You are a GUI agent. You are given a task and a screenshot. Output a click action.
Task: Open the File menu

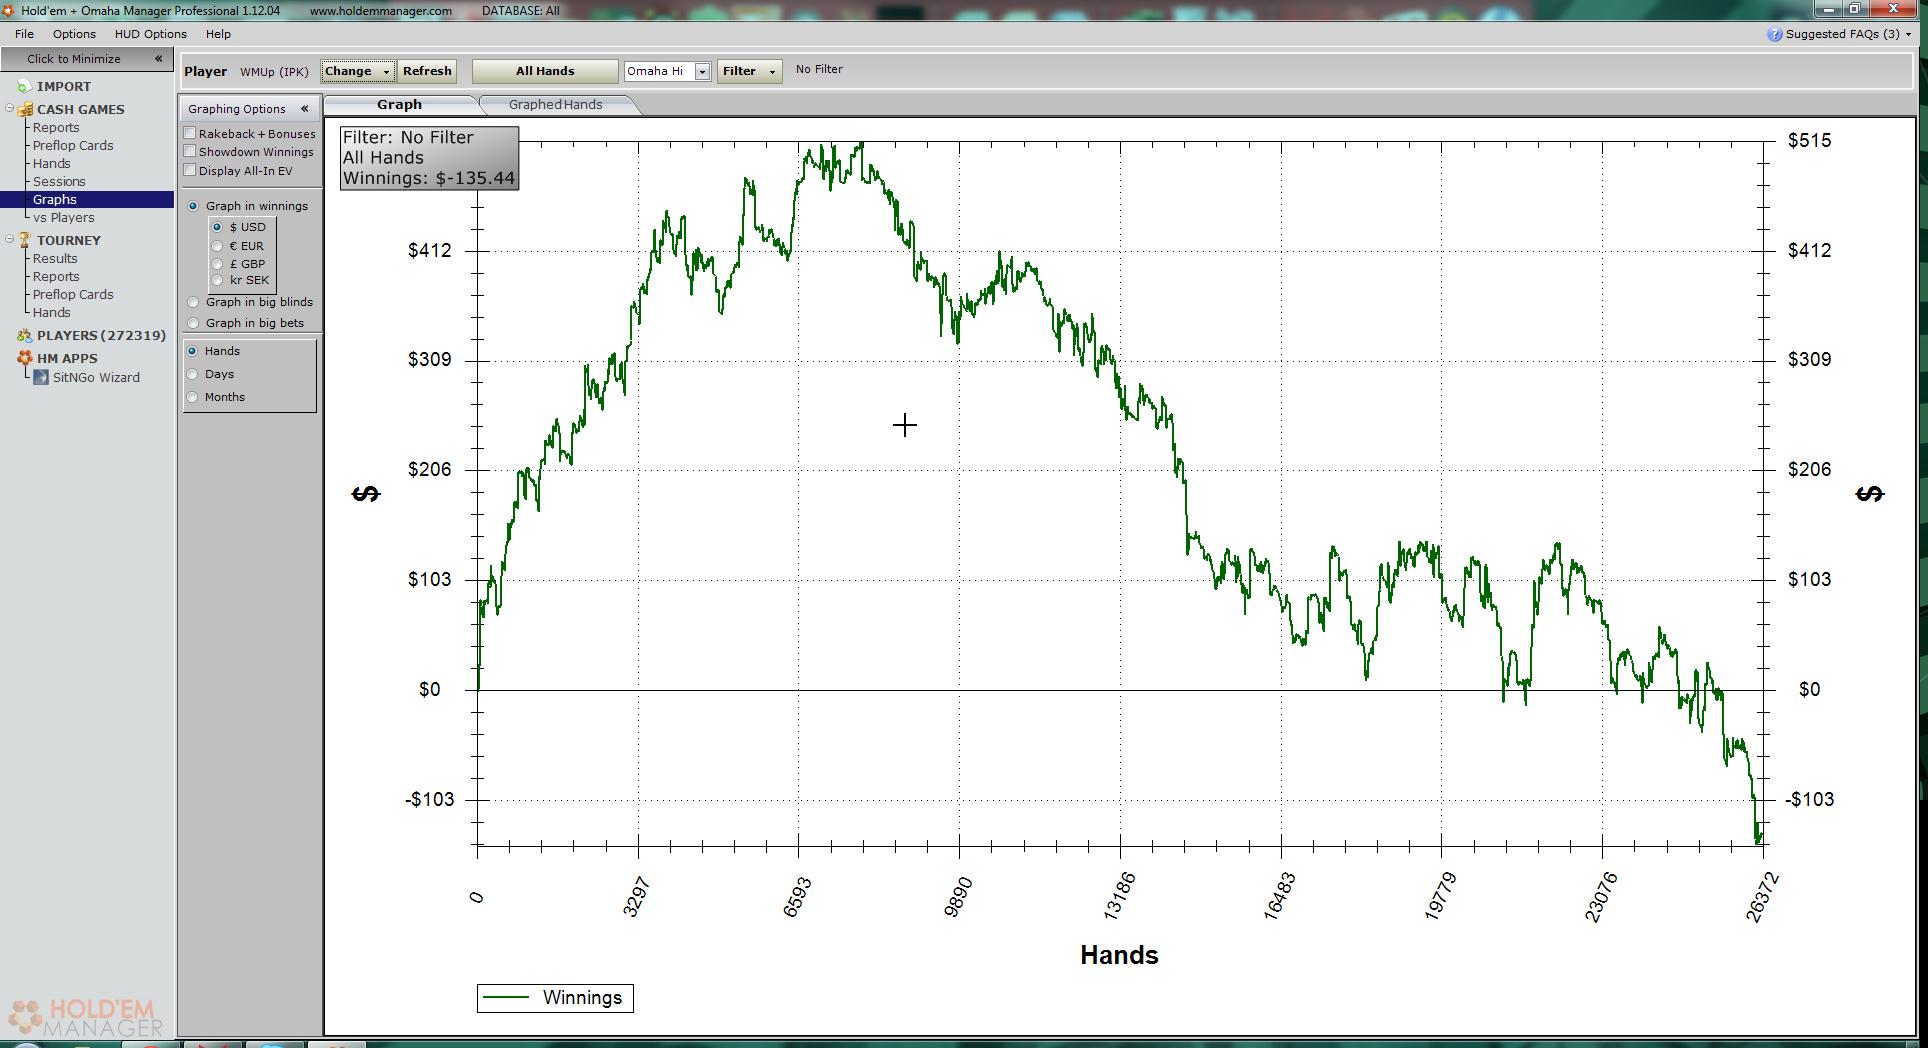(25, 34)
